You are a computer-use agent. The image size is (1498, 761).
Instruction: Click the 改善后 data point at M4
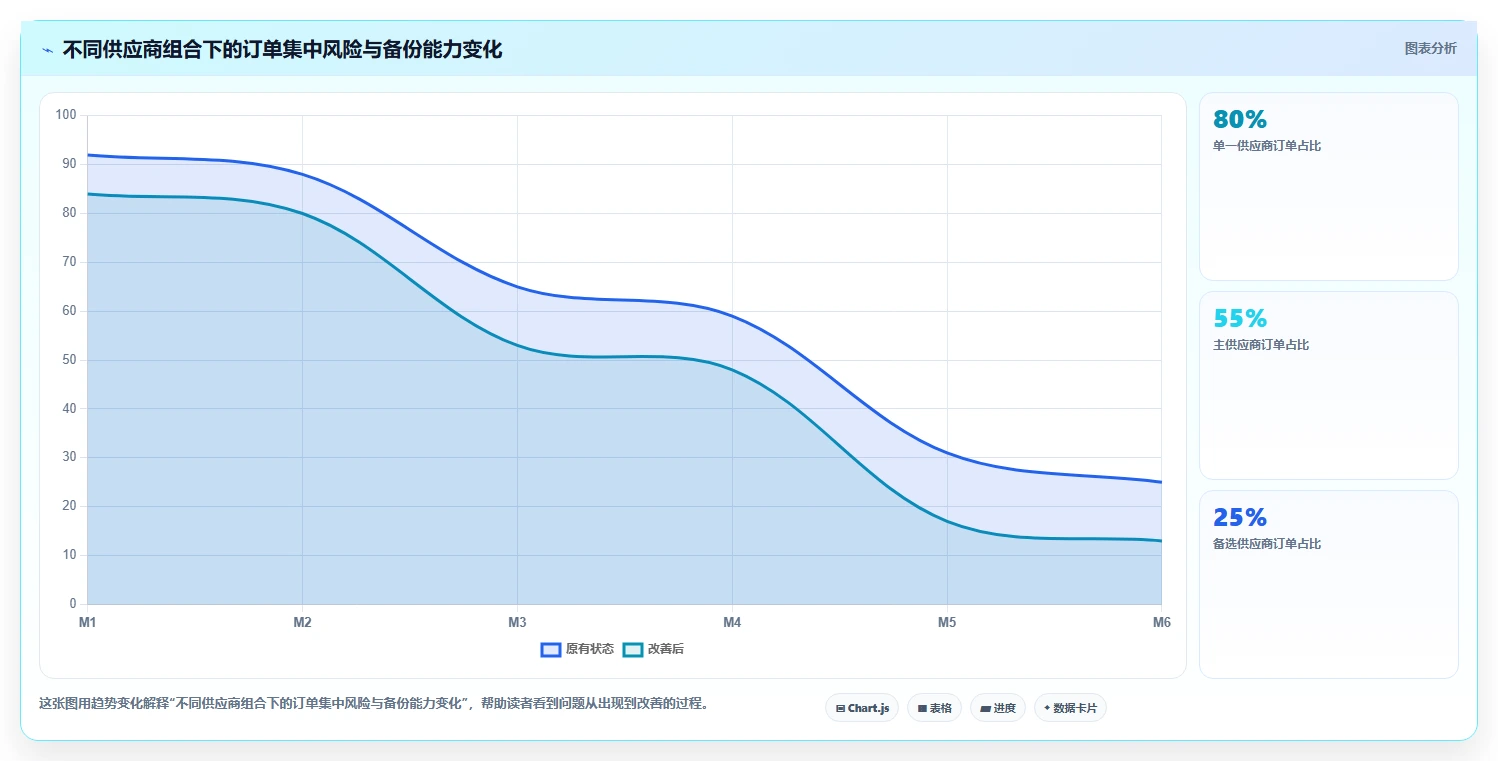click(x=732, y=369)
